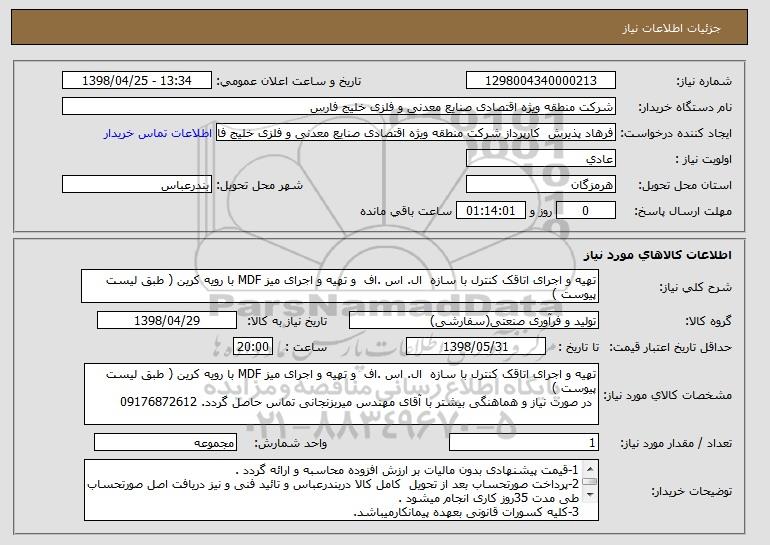
Task: Click the مهلت ارسال پاسخ label
Action: 683,211
